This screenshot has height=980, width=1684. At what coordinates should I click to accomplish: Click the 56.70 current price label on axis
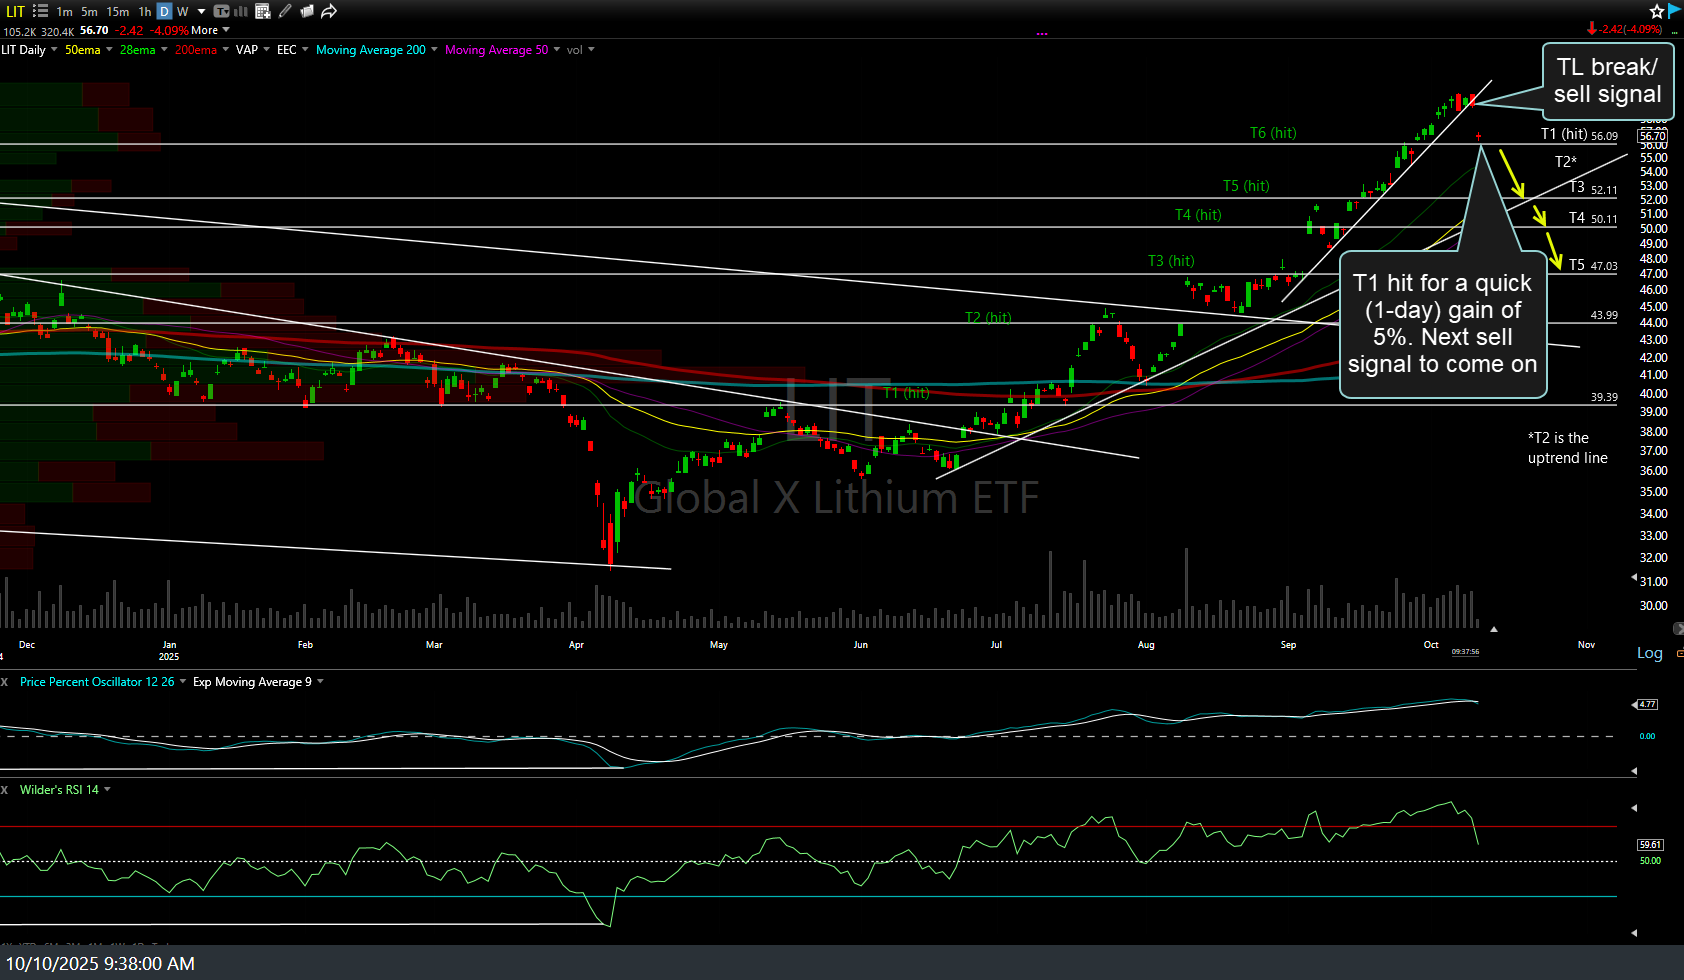(x=1652, y=136)
